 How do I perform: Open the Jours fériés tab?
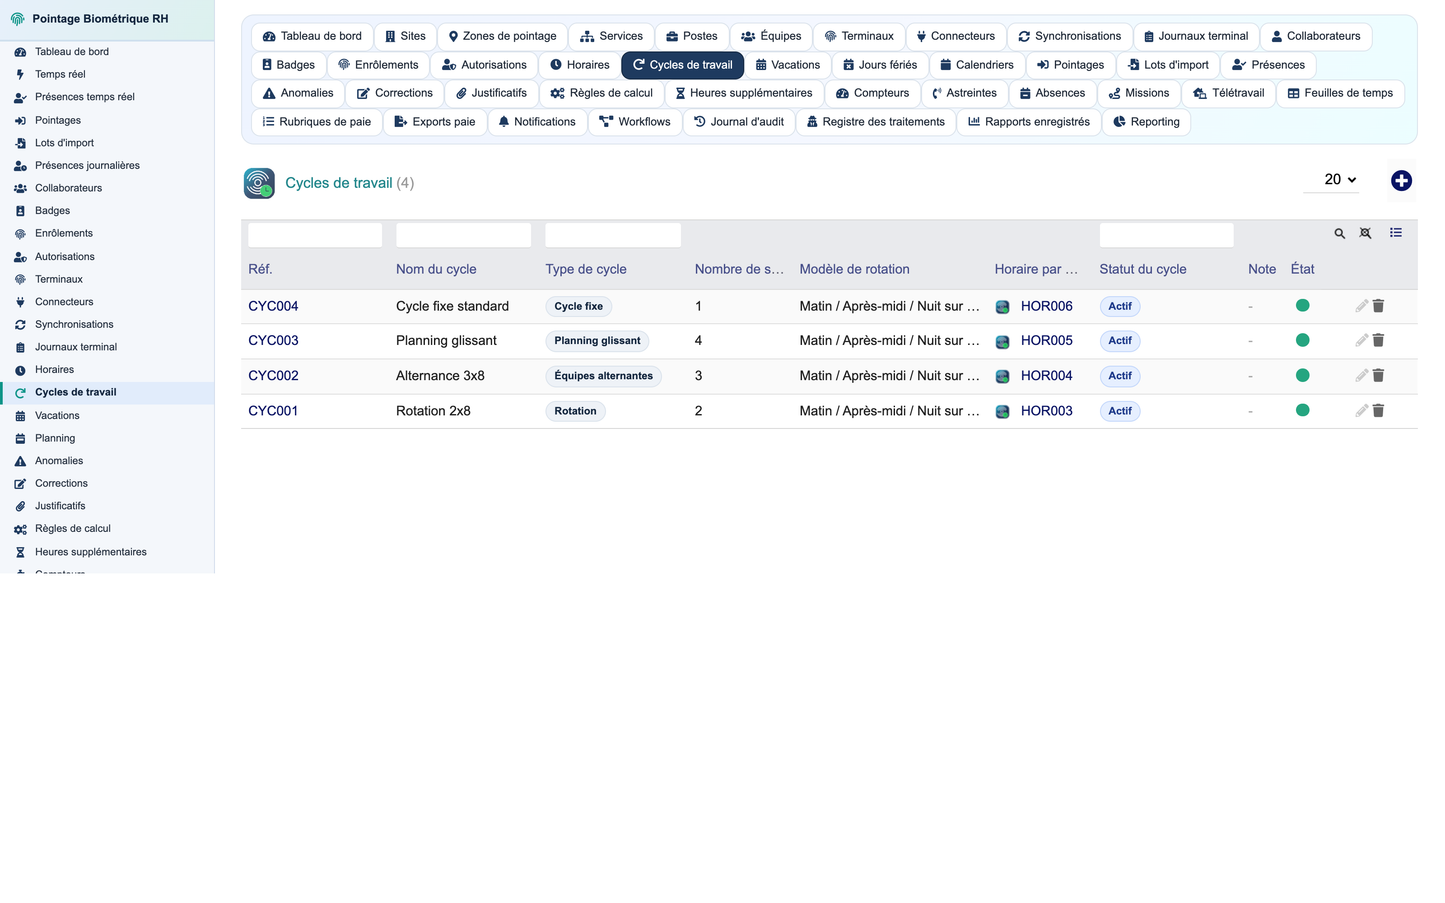coord(880,65)
